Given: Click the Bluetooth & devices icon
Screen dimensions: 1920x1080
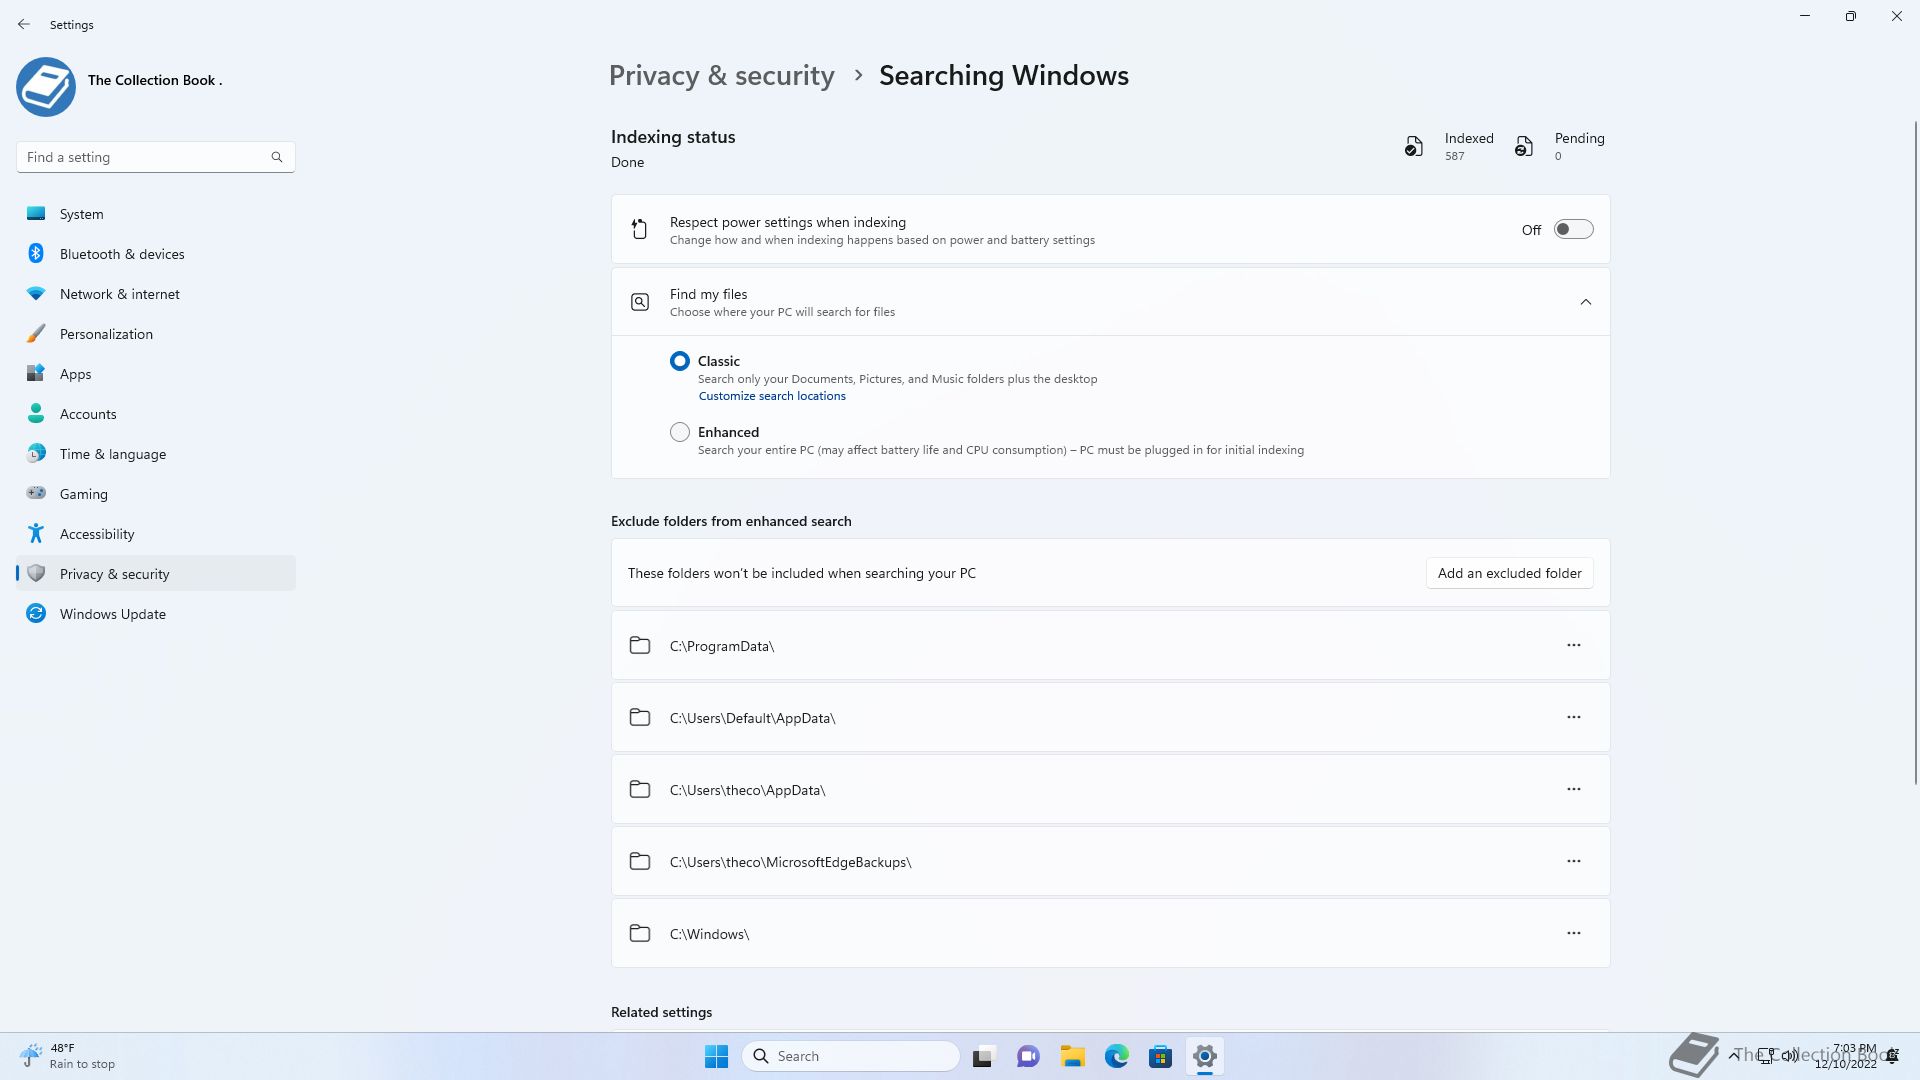Looking at the screenshot, I should [36, 254].
